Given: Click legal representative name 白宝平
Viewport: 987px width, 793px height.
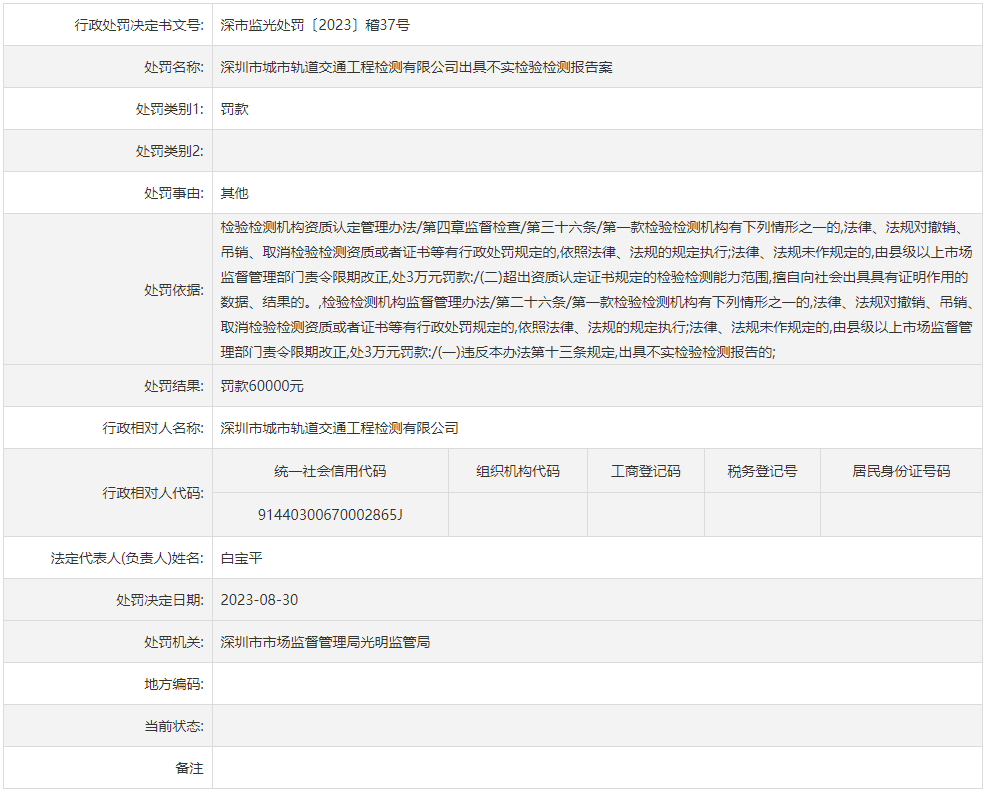Looking at the screenshot, I should [242, 558].
